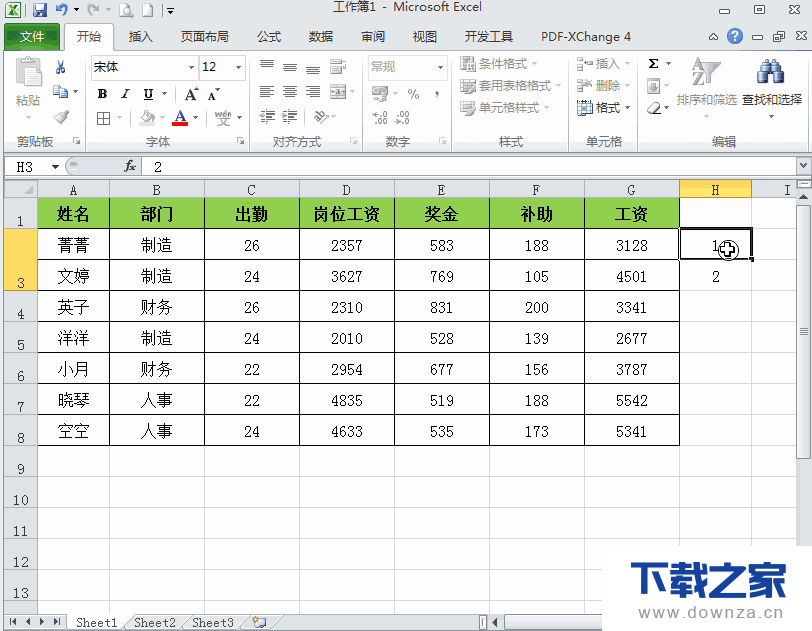The height and width of the screenshot is (631, 812).
Task: Click the AutoSum sigma icon
Action: pyautogui.click(x=654, y=64)
